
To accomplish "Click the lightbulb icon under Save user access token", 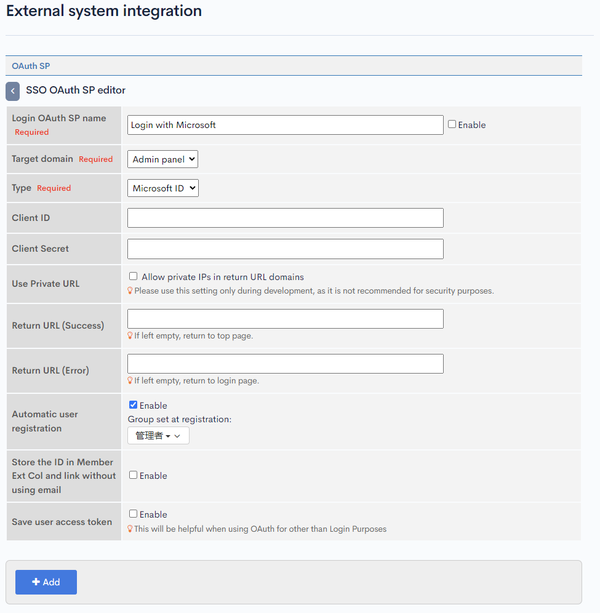I will (x=130, y=529).
